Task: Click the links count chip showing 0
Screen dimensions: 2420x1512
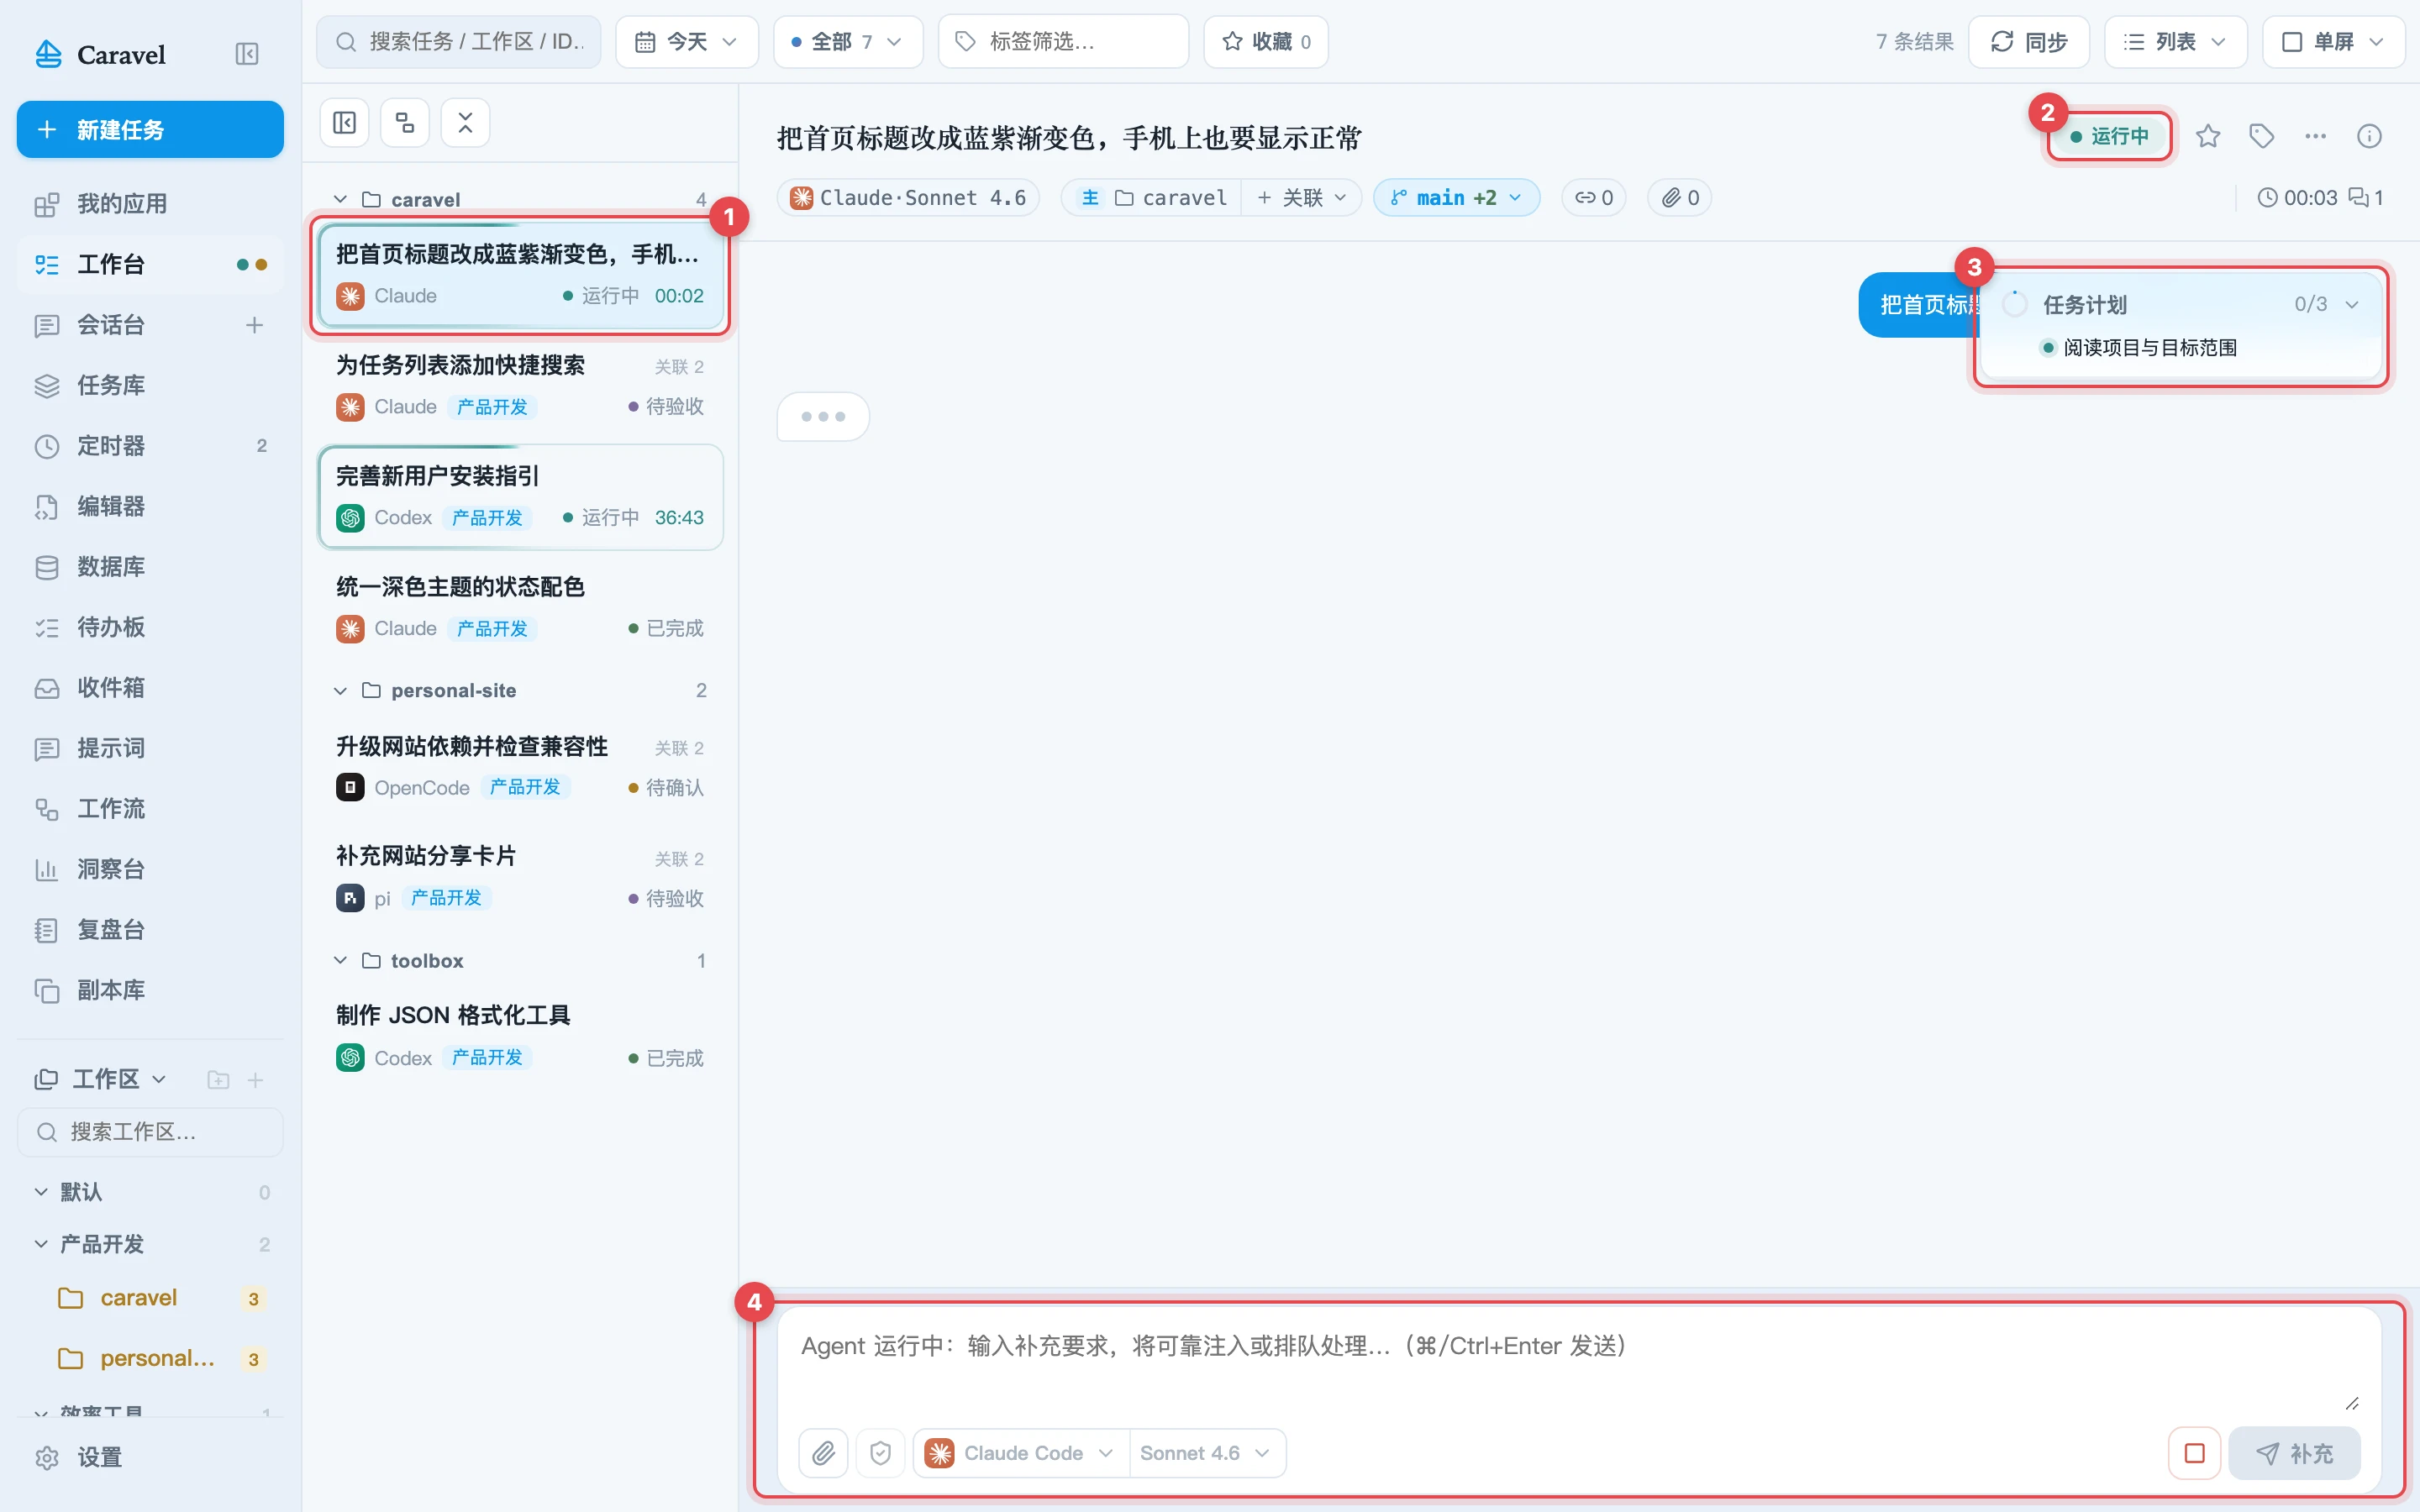Action: point(1594,197)
